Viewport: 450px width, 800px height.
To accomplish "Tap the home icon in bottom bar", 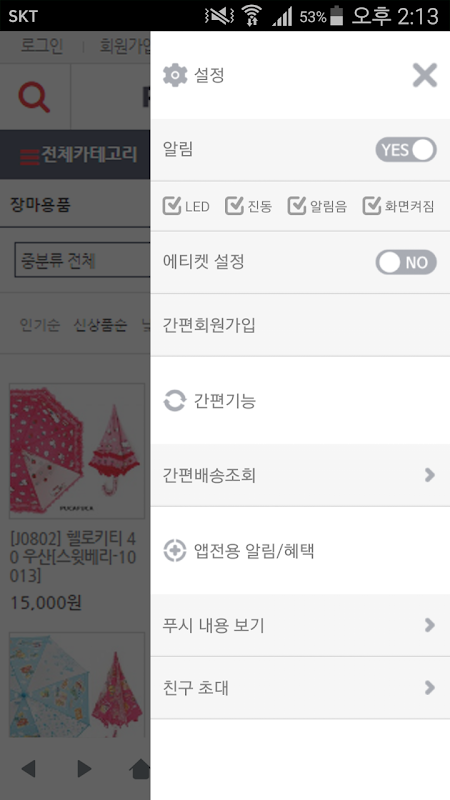I will pyautogui.click(x=140, y=768).
